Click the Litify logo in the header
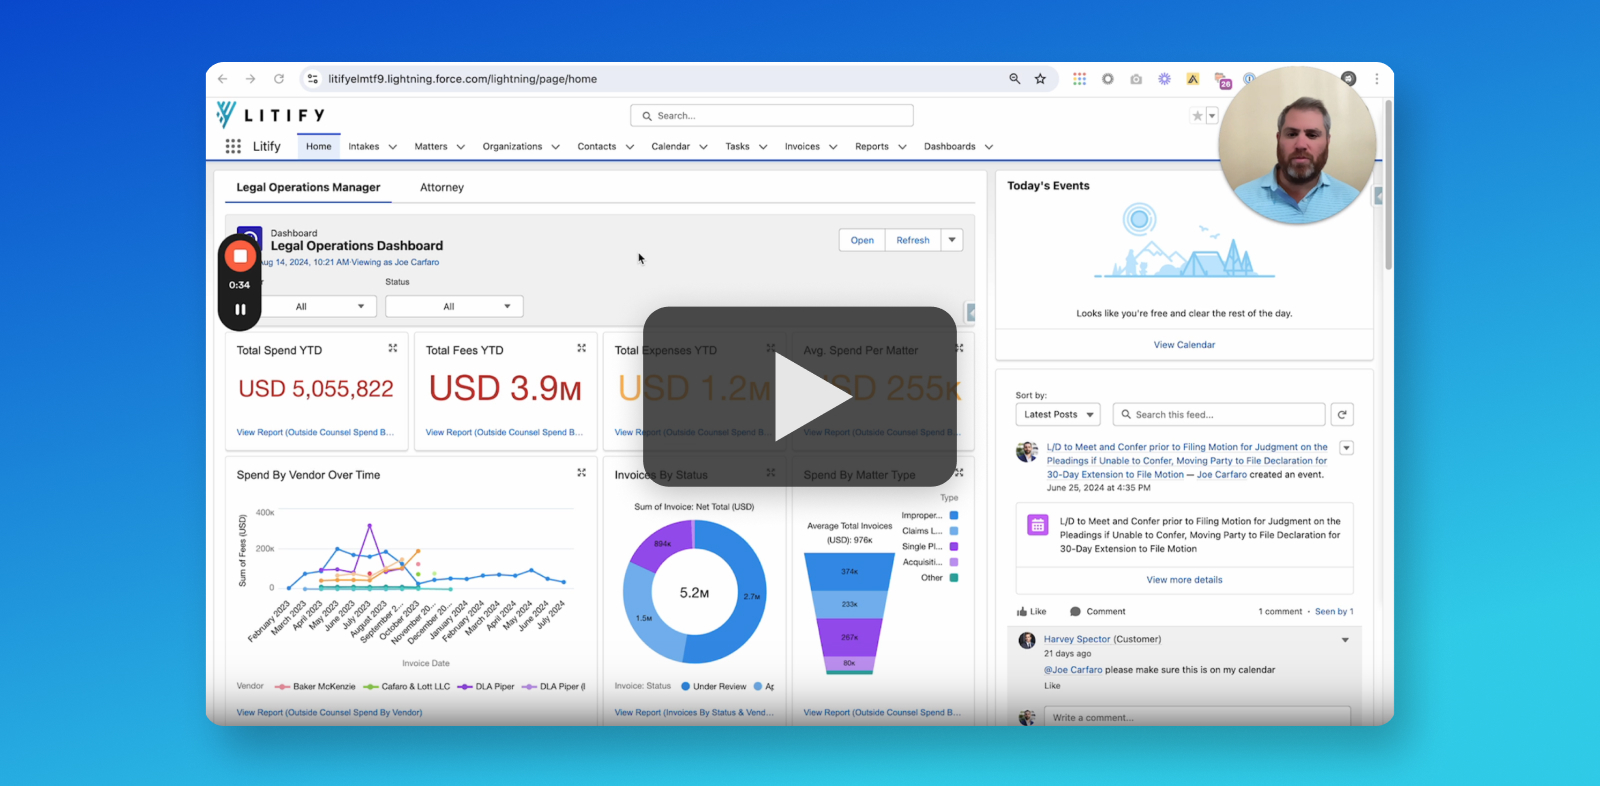This screenshot has width=1600, height=786. point(270,115)
